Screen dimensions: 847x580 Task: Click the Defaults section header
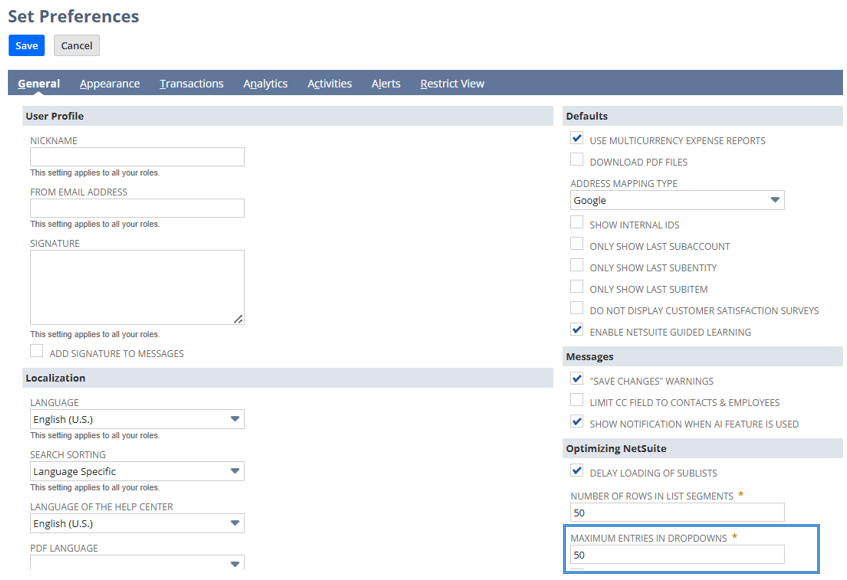702,116
